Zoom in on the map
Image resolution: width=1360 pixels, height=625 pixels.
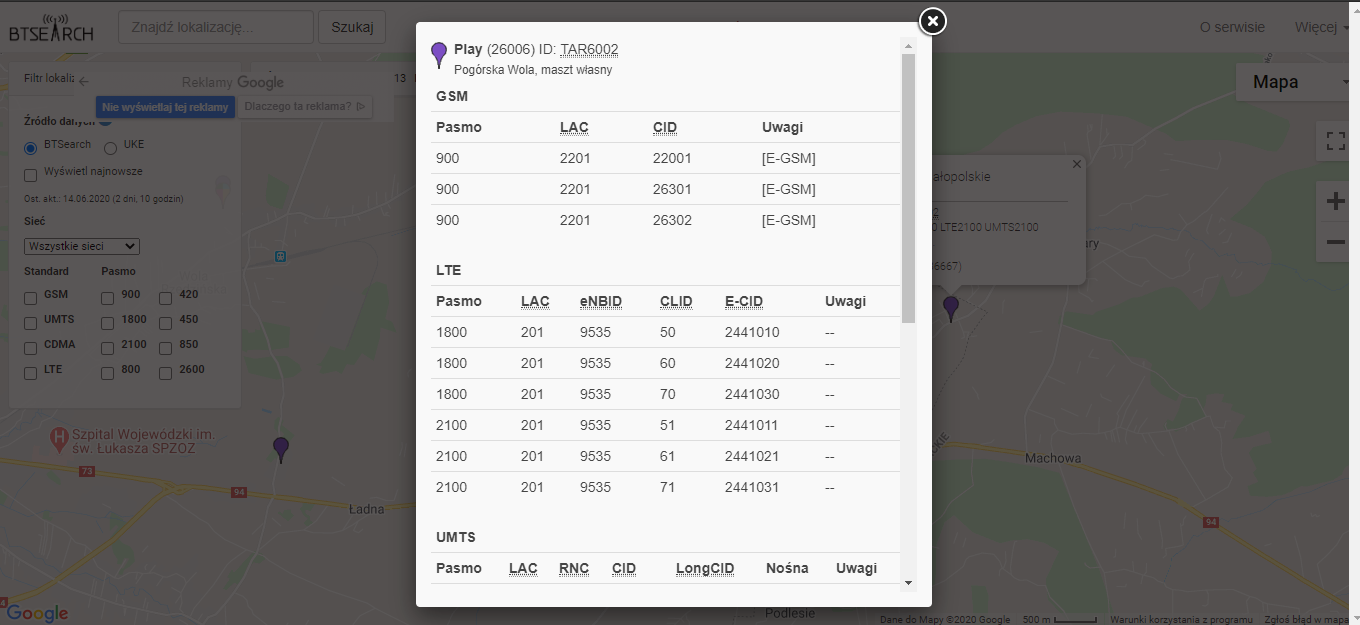pos(1336,202)
